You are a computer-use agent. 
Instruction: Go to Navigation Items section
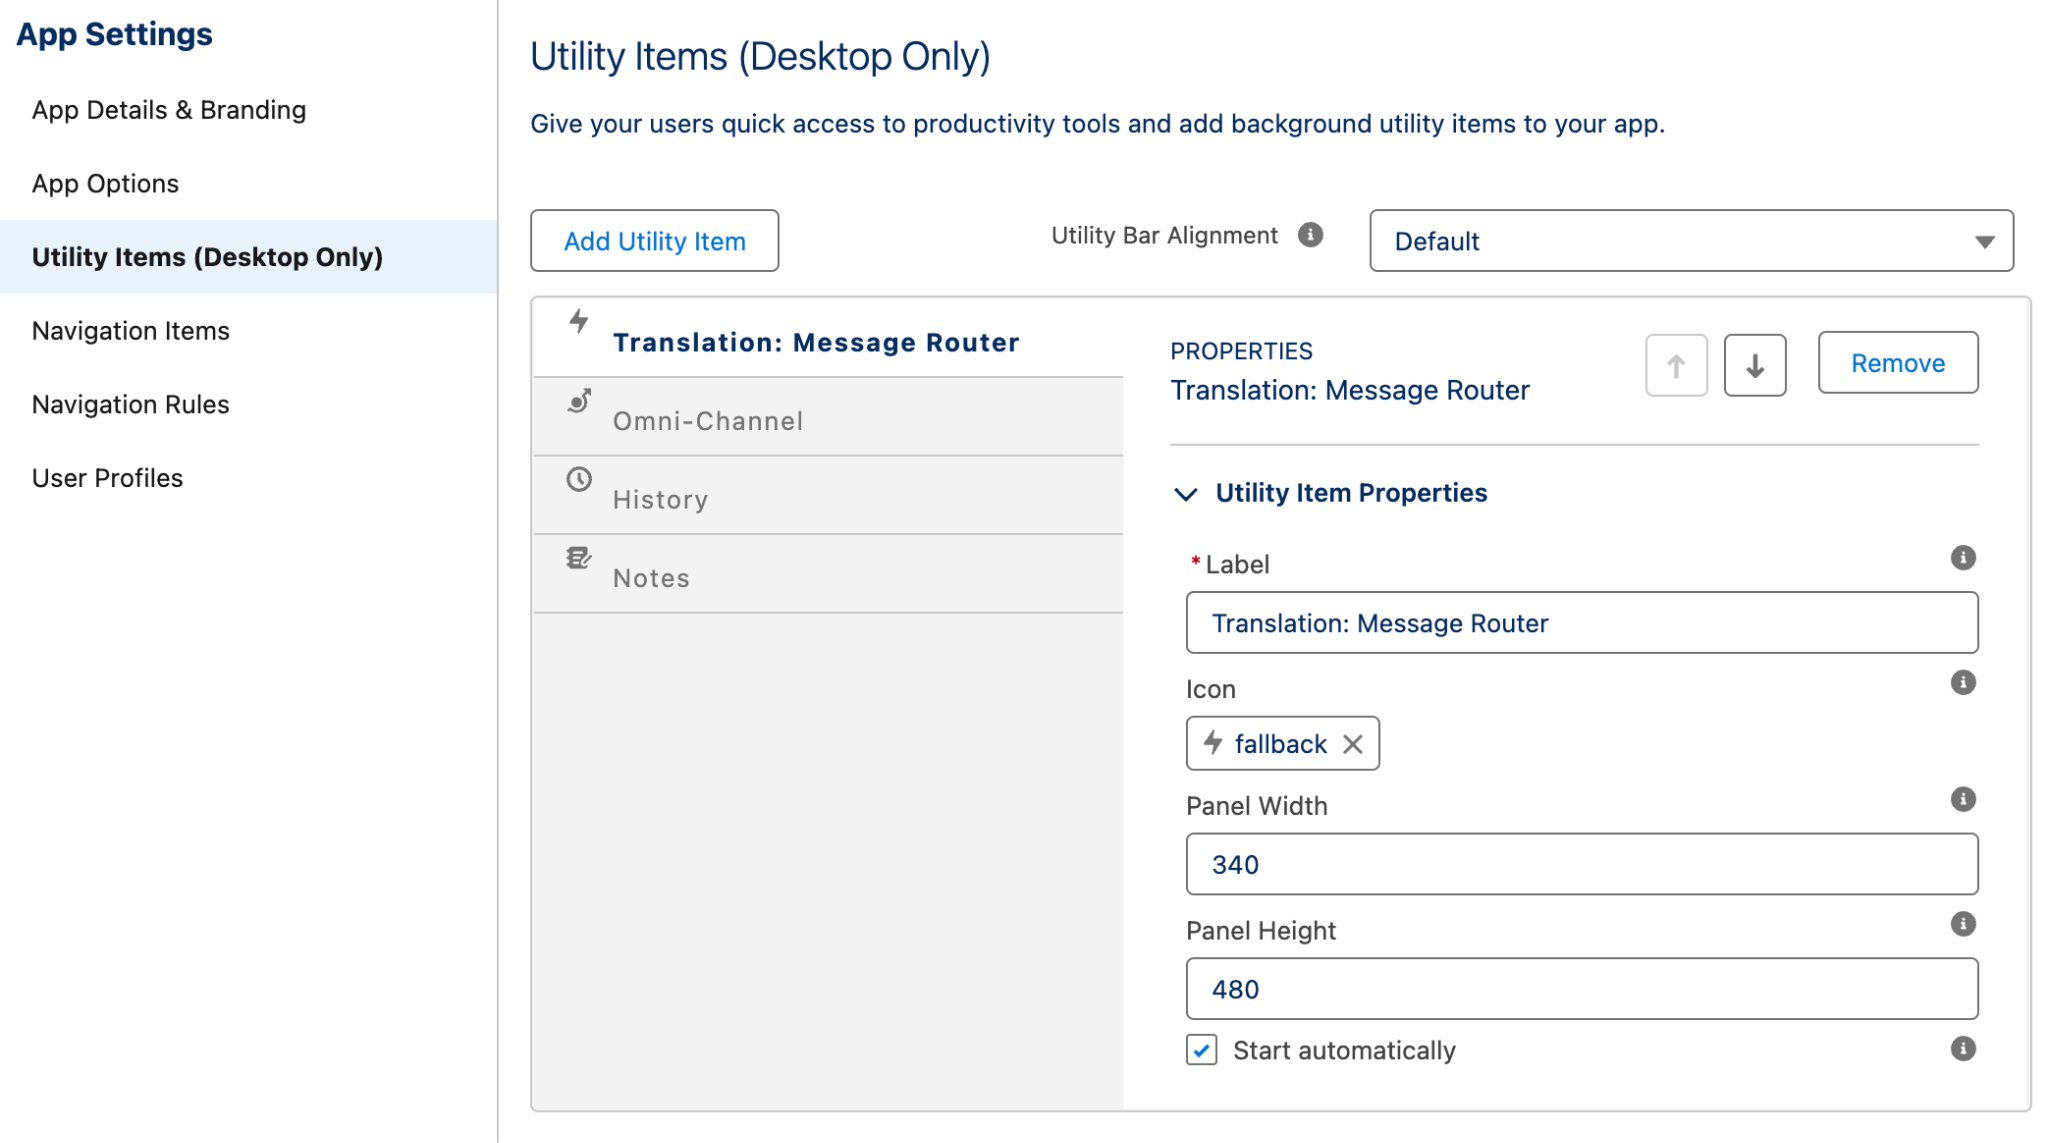131,331
